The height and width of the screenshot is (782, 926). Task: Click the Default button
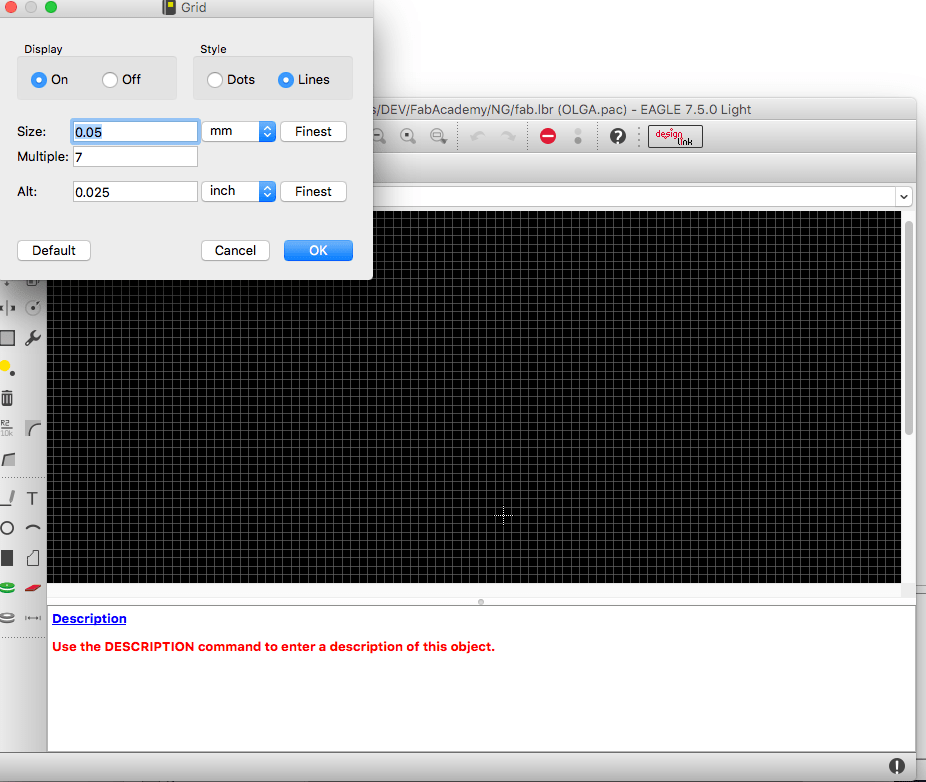click(x=54, y=250)
